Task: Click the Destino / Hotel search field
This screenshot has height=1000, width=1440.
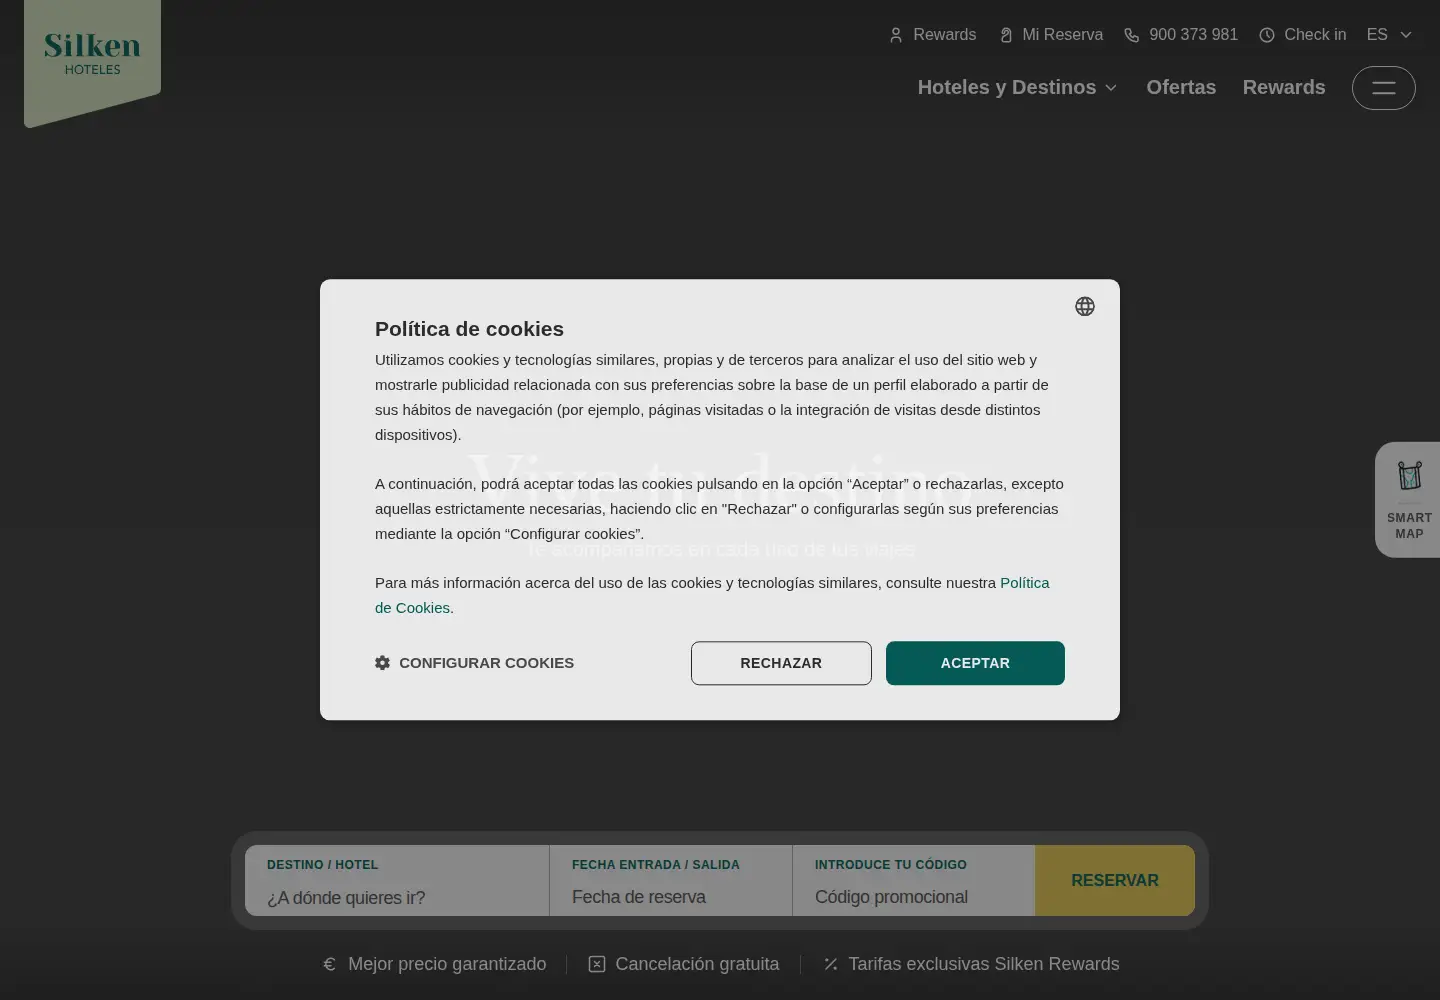Action: coord(397,881)
